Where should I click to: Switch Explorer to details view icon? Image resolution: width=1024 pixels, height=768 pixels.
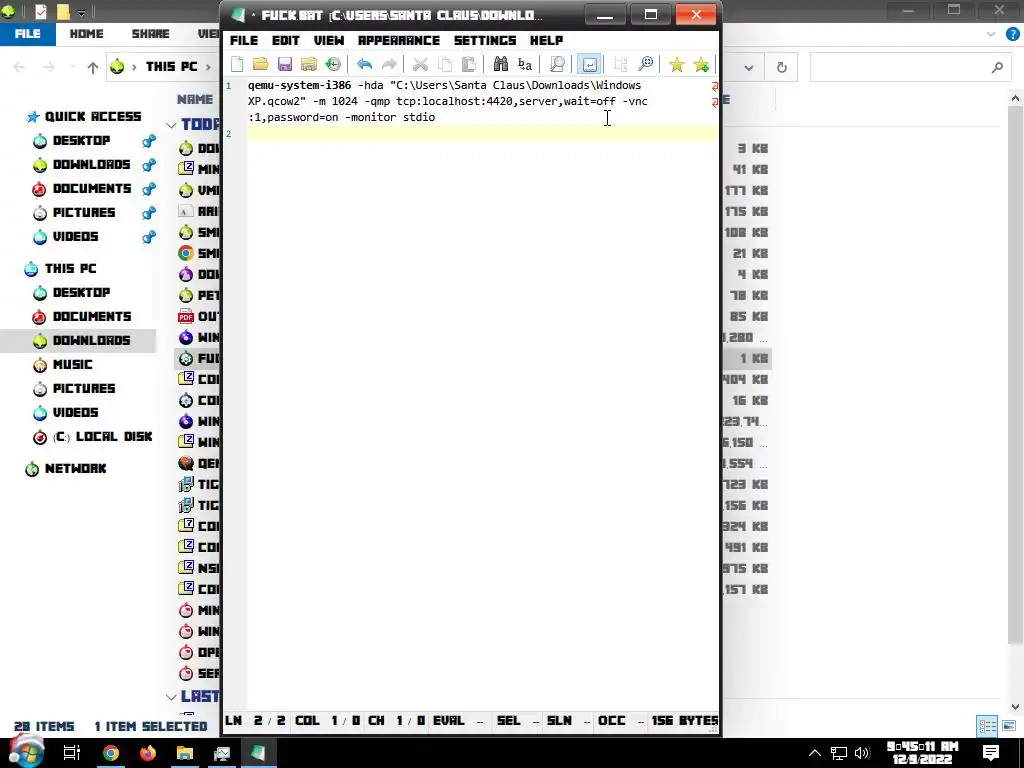pos(987,726)
